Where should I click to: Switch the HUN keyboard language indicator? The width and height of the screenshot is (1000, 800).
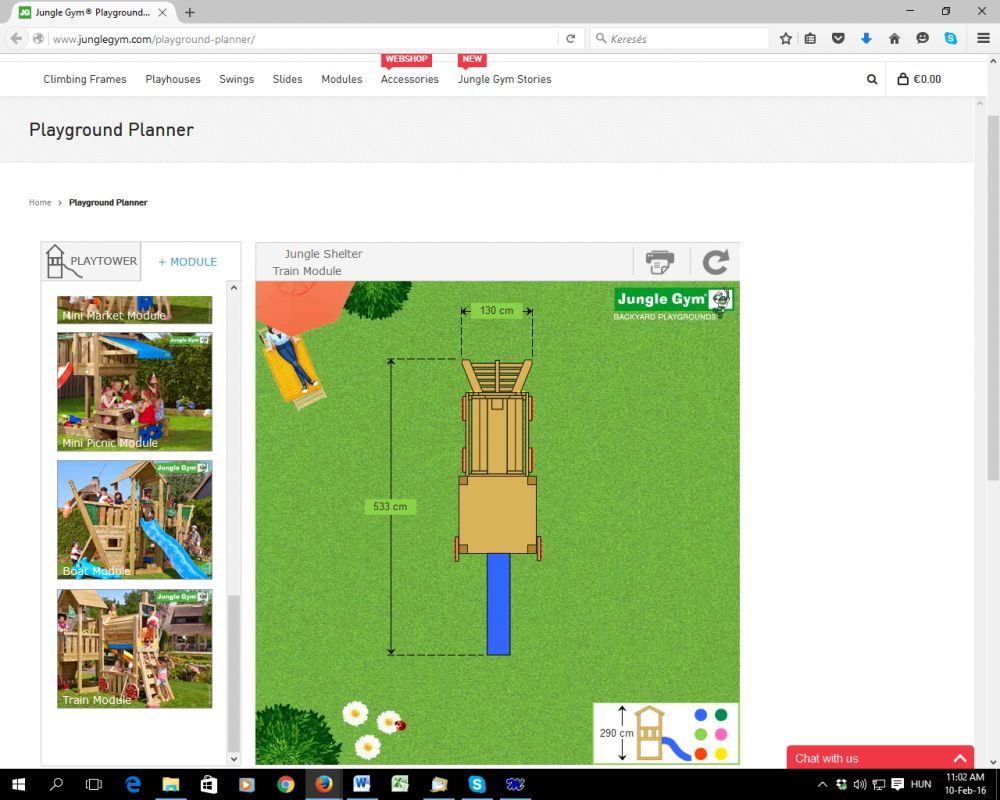(x=921, y=784)
